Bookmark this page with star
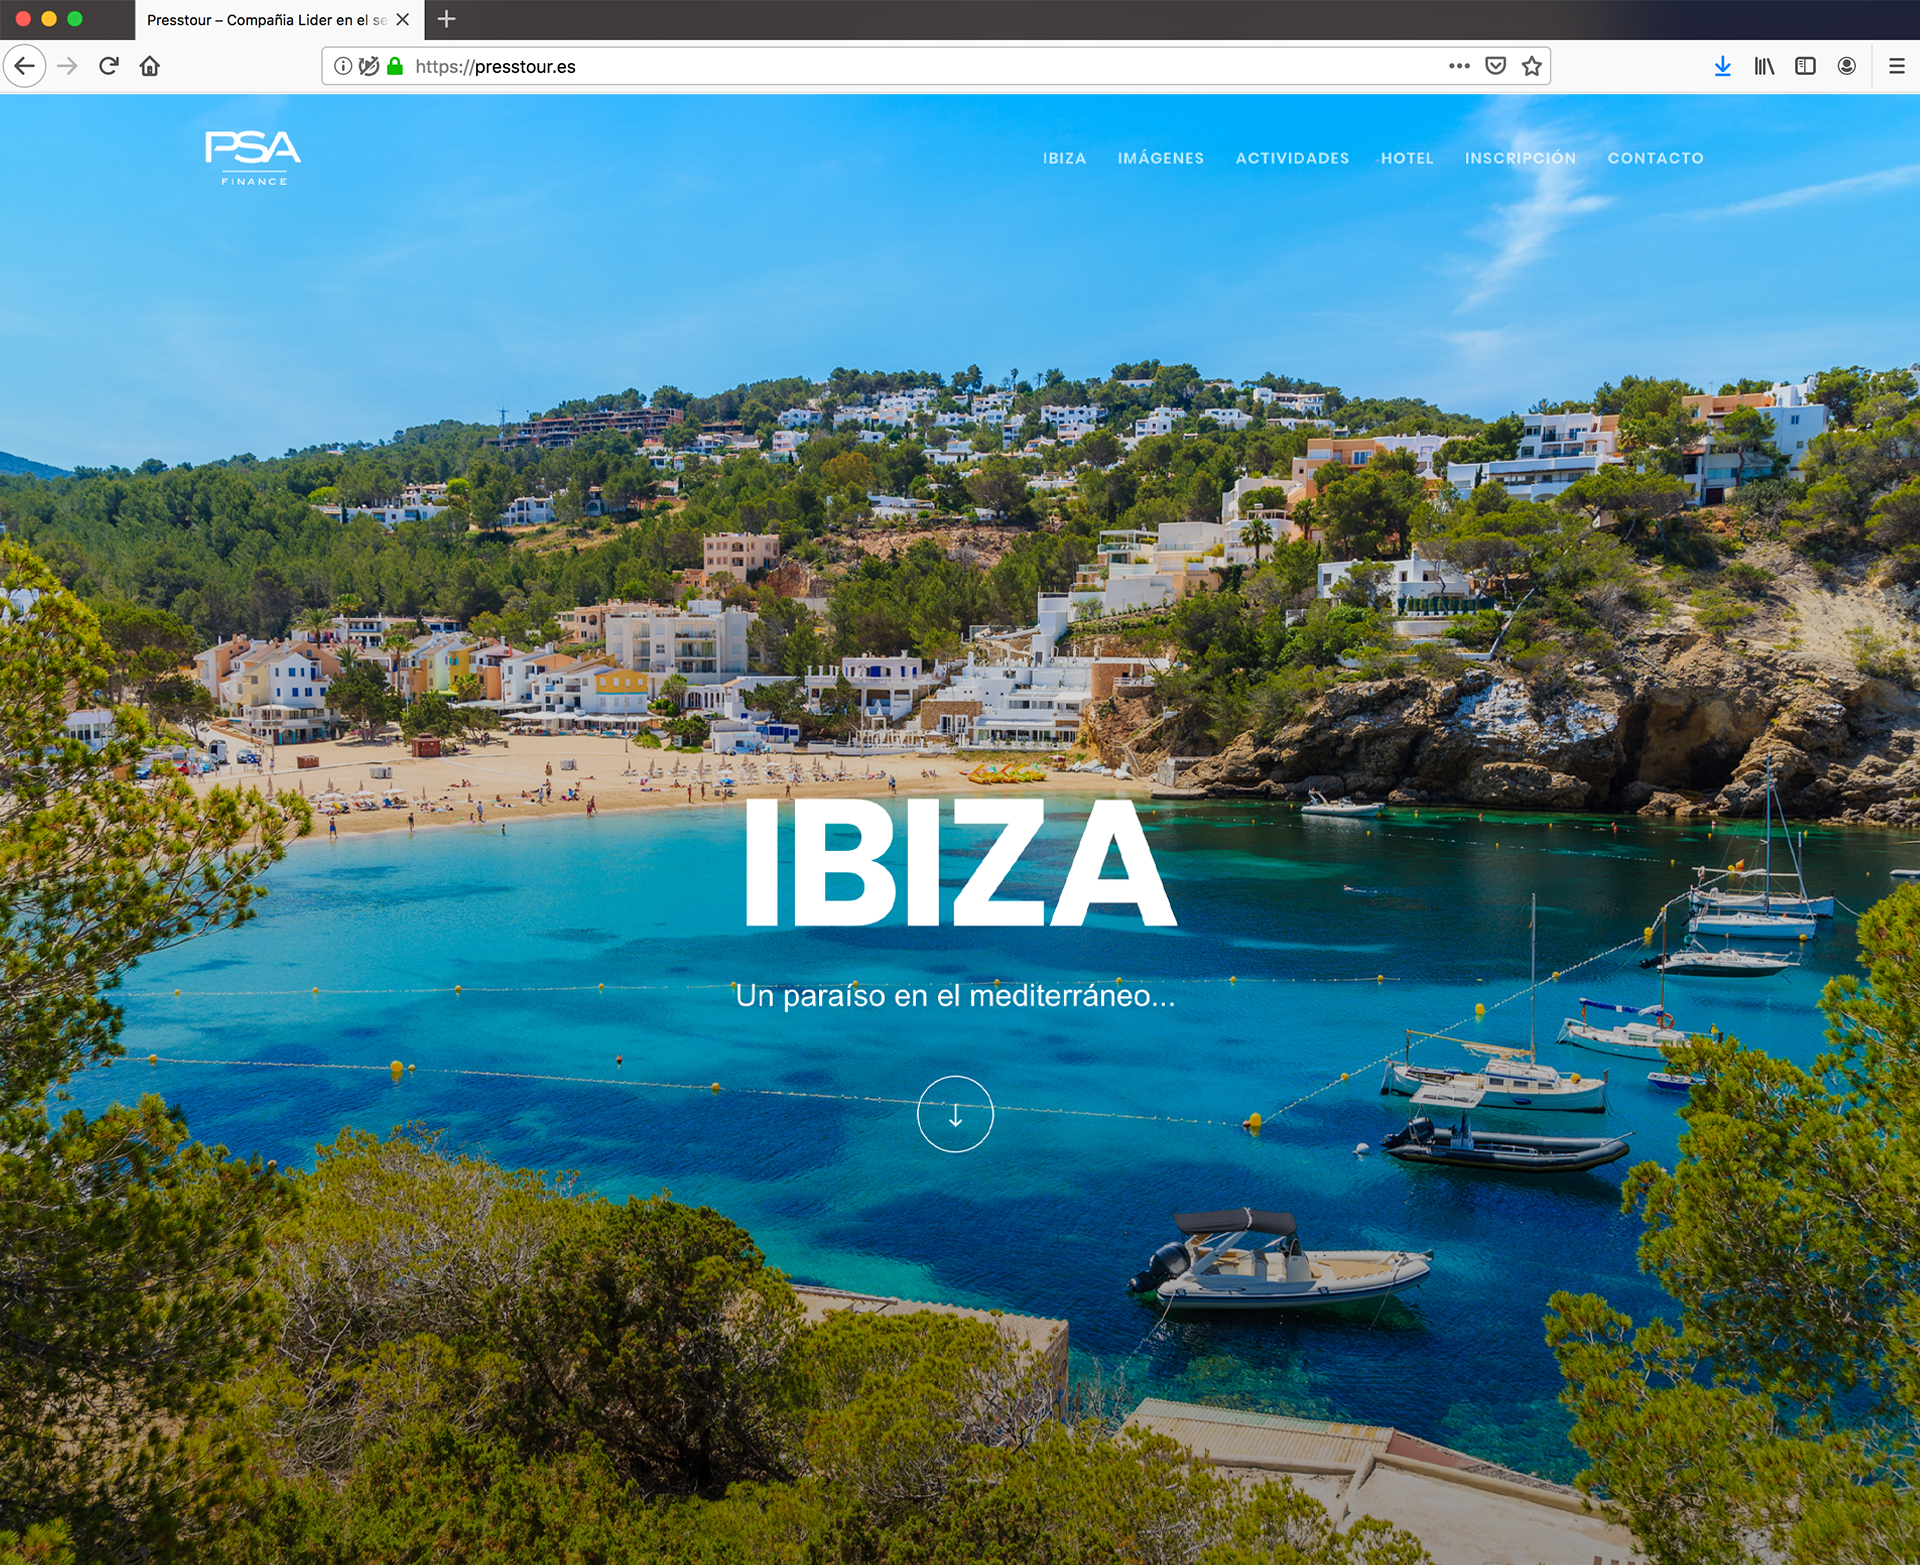This screenshot has width=1920, height=1565. point(1531,66)
